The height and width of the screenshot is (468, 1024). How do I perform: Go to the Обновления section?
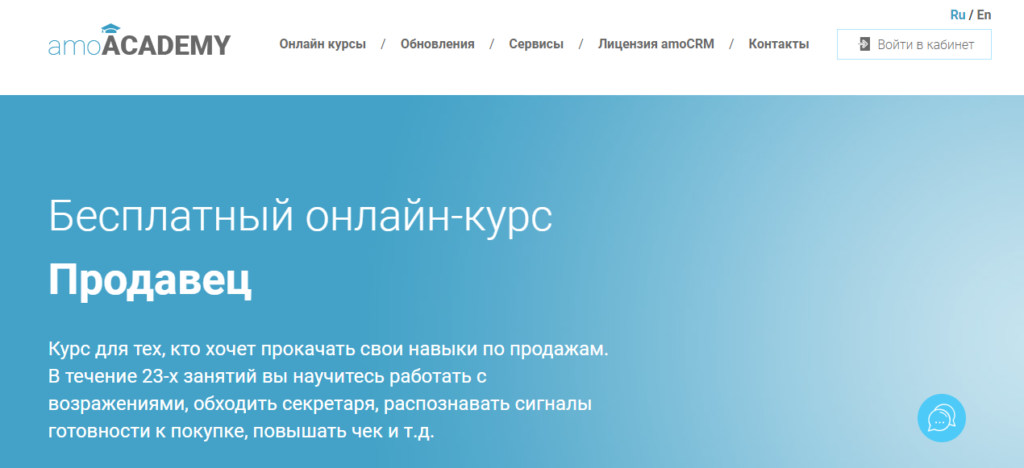[437, 44]
